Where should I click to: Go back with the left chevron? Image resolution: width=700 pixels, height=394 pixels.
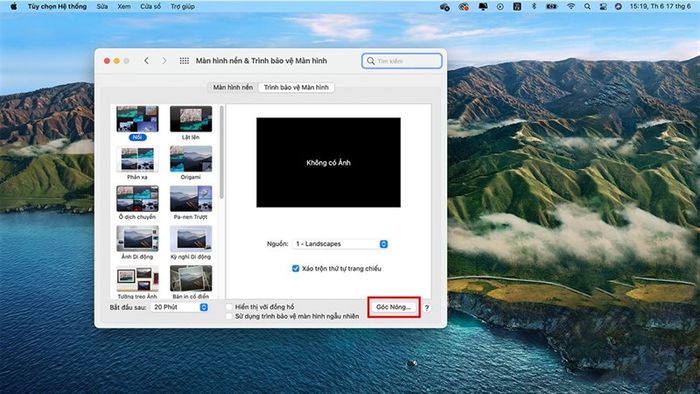[146, 61]
